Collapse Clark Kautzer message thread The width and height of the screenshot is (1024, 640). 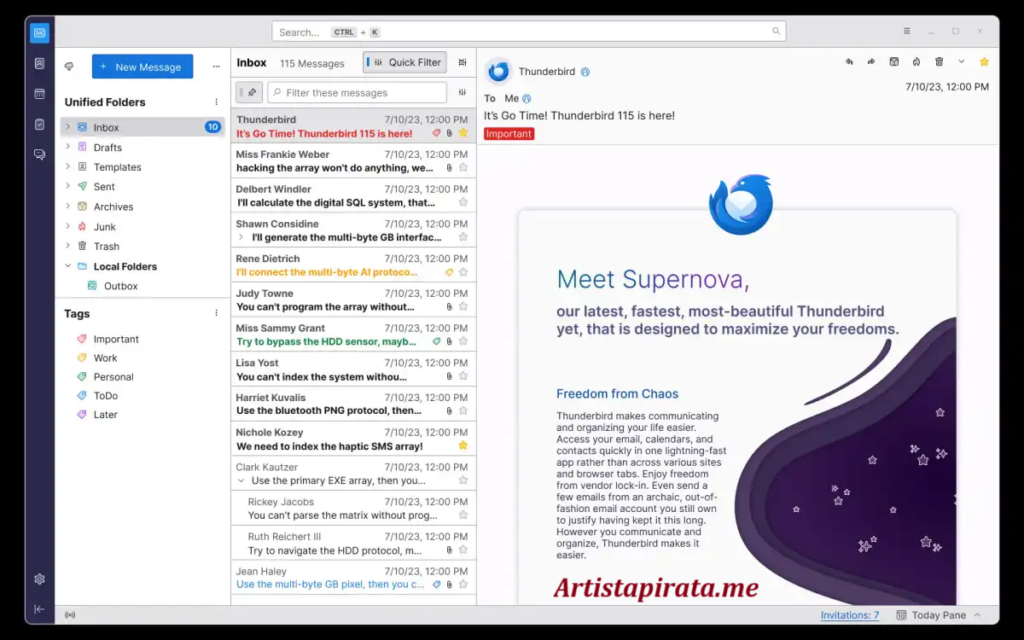[241, 481]
